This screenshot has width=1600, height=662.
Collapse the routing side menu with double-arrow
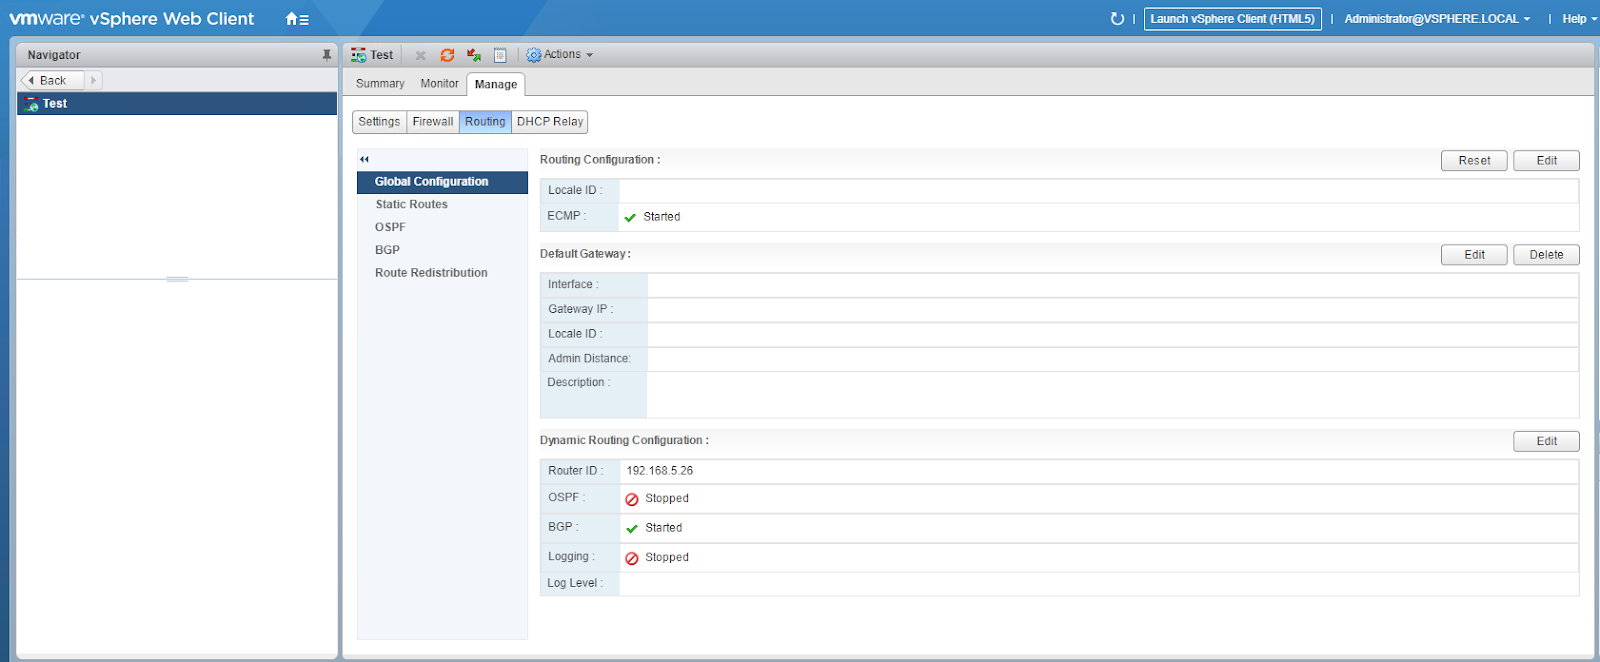pos(365,159)
